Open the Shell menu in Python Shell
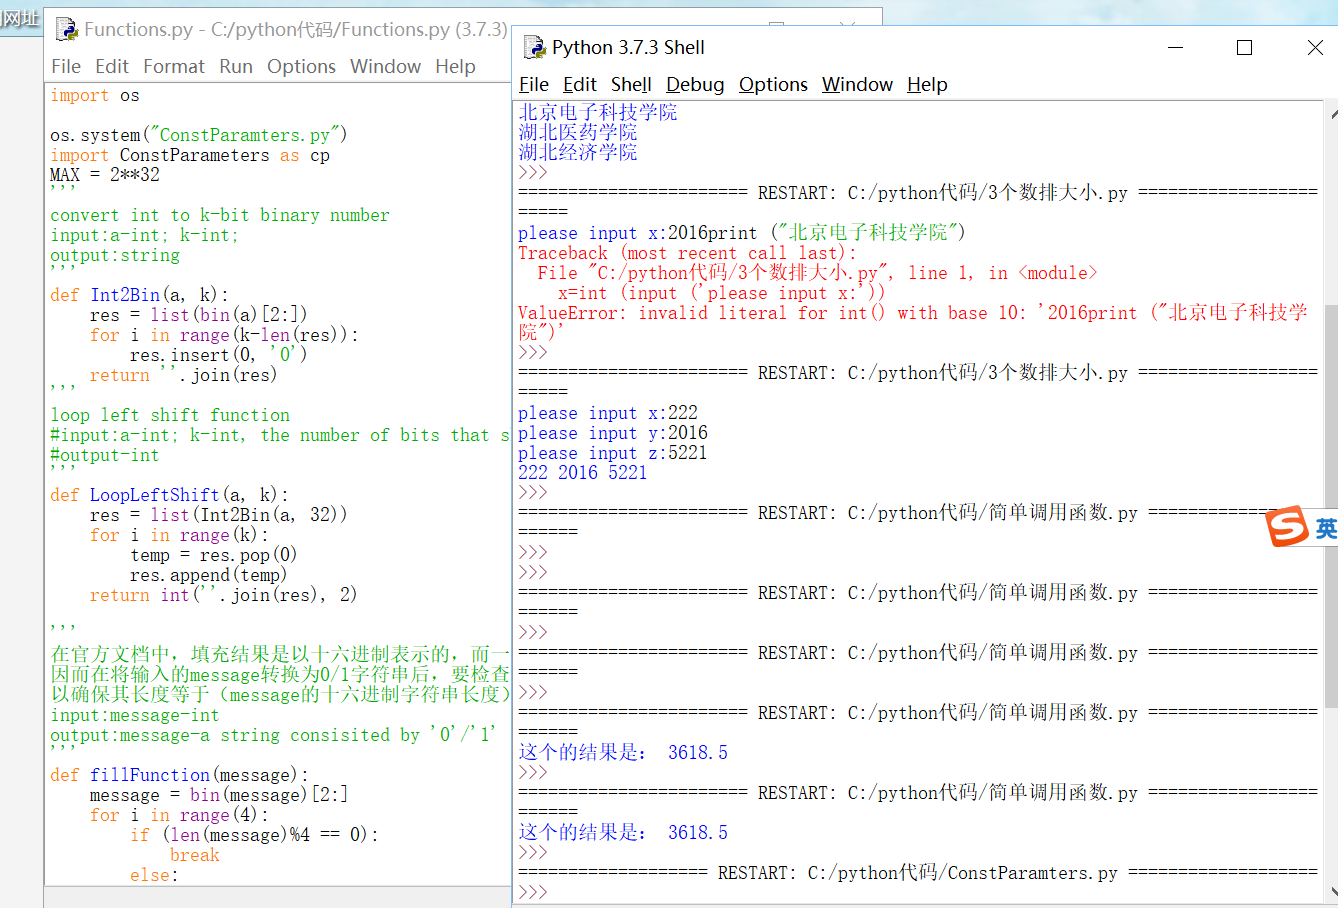1338x908 pixels. pyautogui.click(x=631, y=84)
